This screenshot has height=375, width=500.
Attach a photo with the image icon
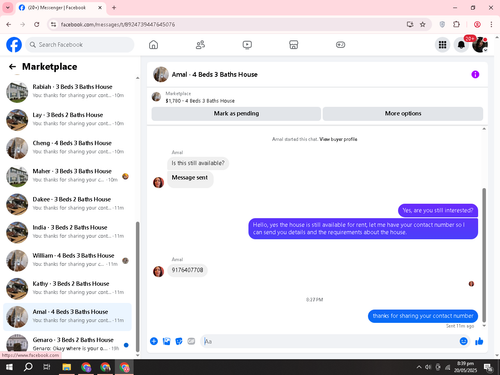pos(166,341)
